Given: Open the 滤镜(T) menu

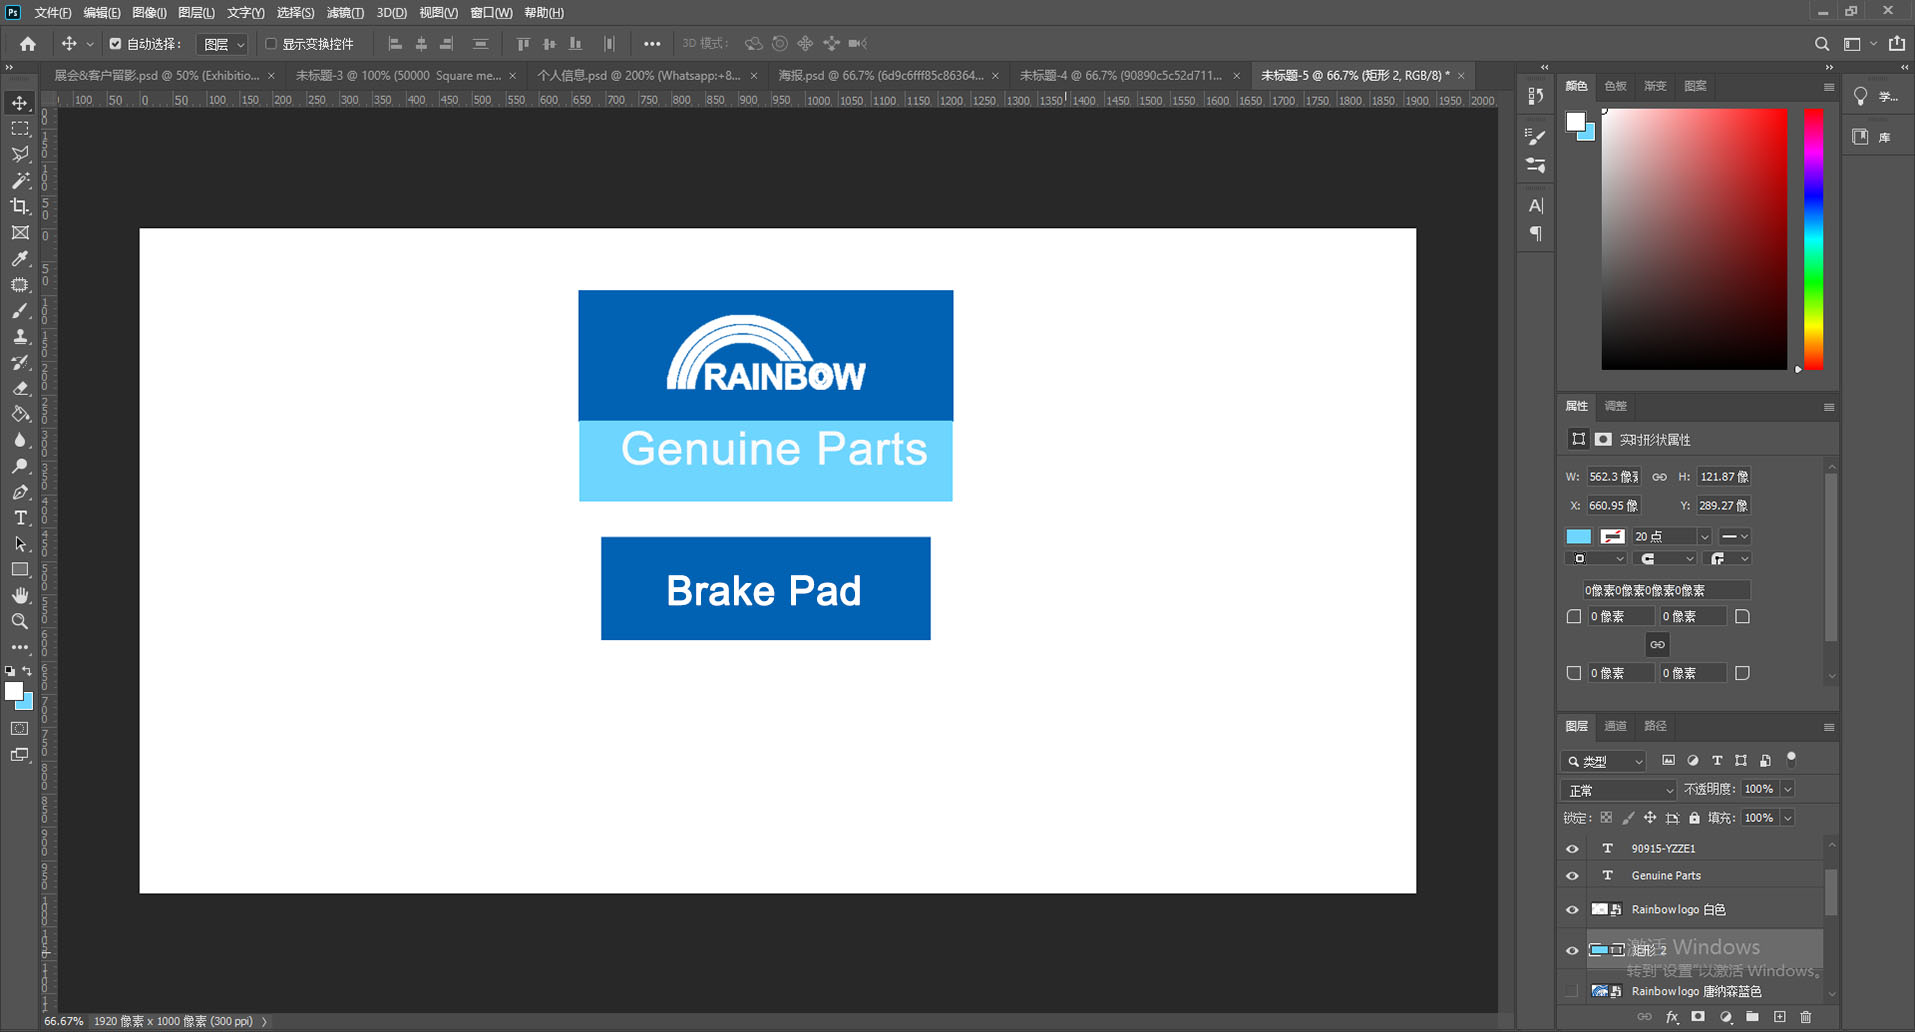Looking at the screenshot, I should [x=345, y=13].
